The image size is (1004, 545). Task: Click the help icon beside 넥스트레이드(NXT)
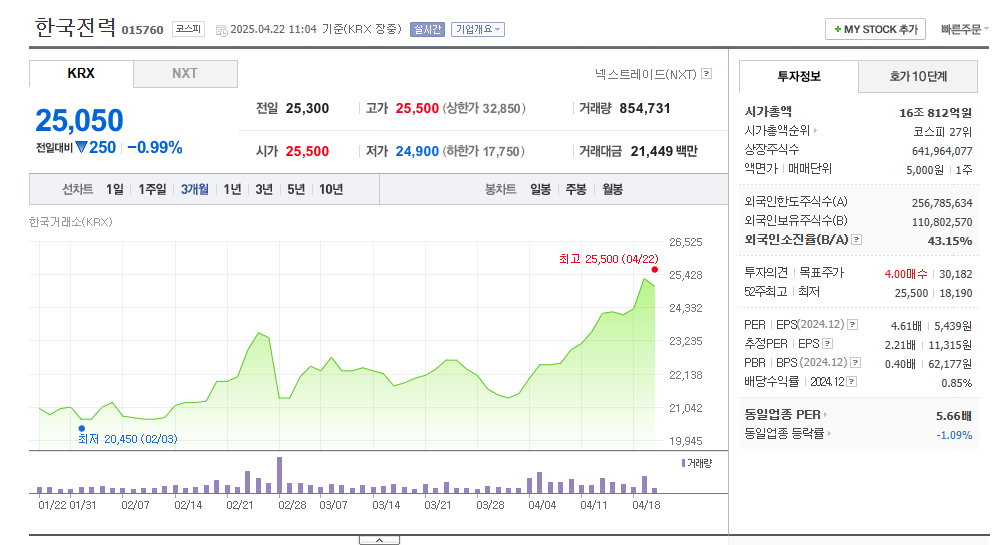point(706,74)
